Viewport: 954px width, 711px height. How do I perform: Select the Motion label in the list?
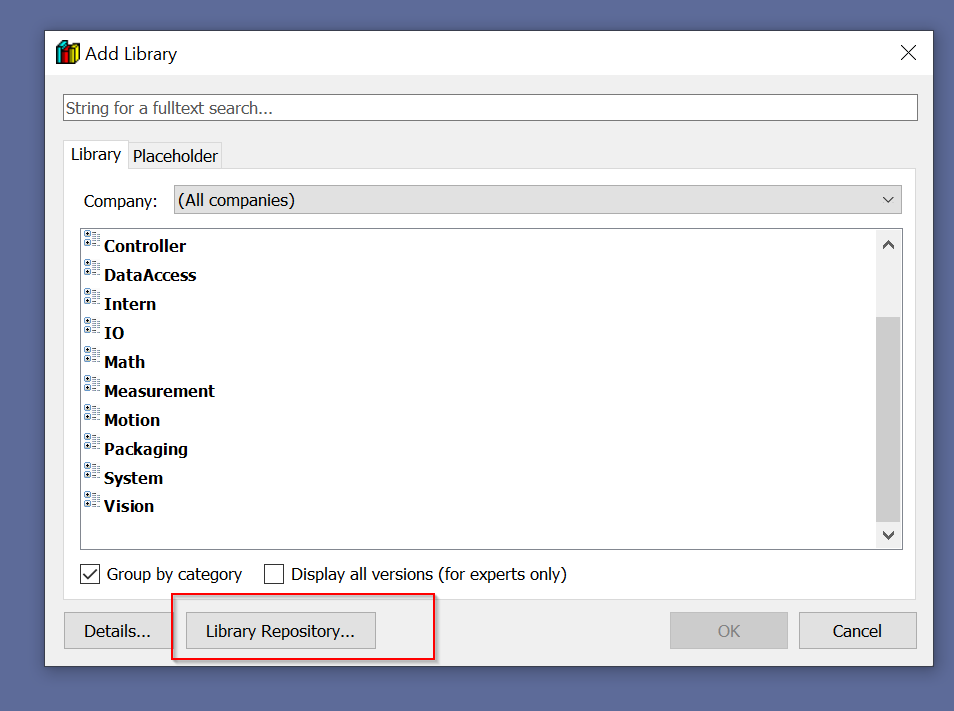tap(132, 420)
